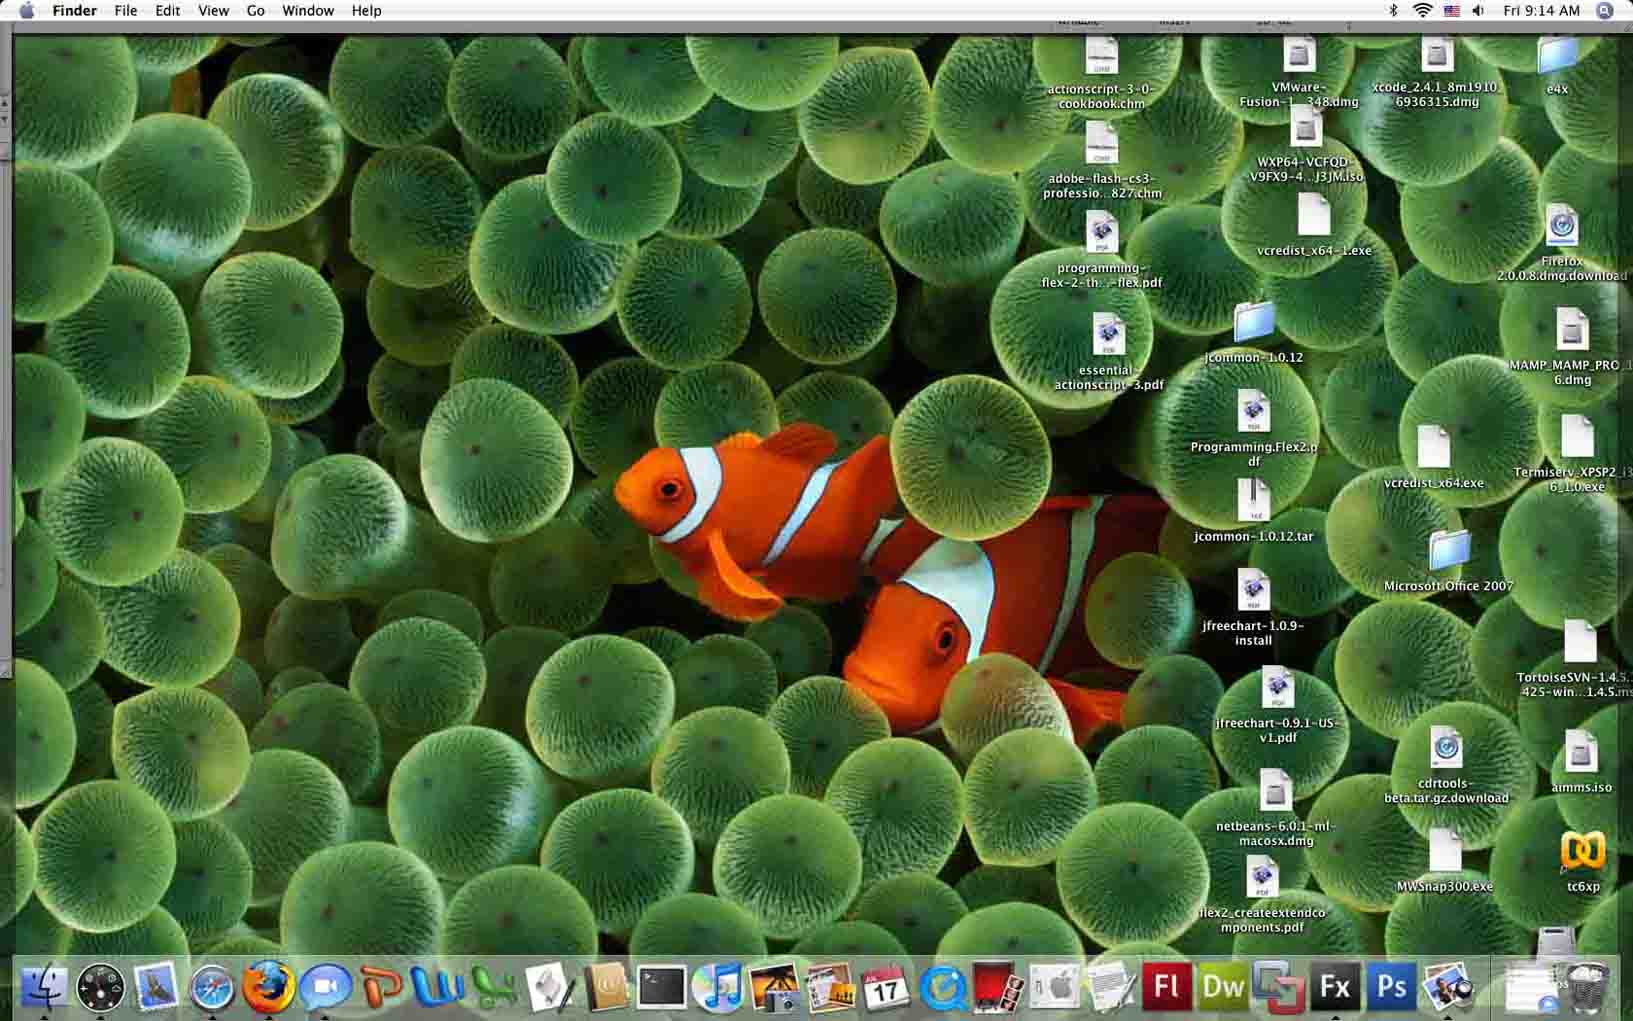Open Photo Booth from the Dock
Screen dimensions: 1633x1021
point(998,988)
